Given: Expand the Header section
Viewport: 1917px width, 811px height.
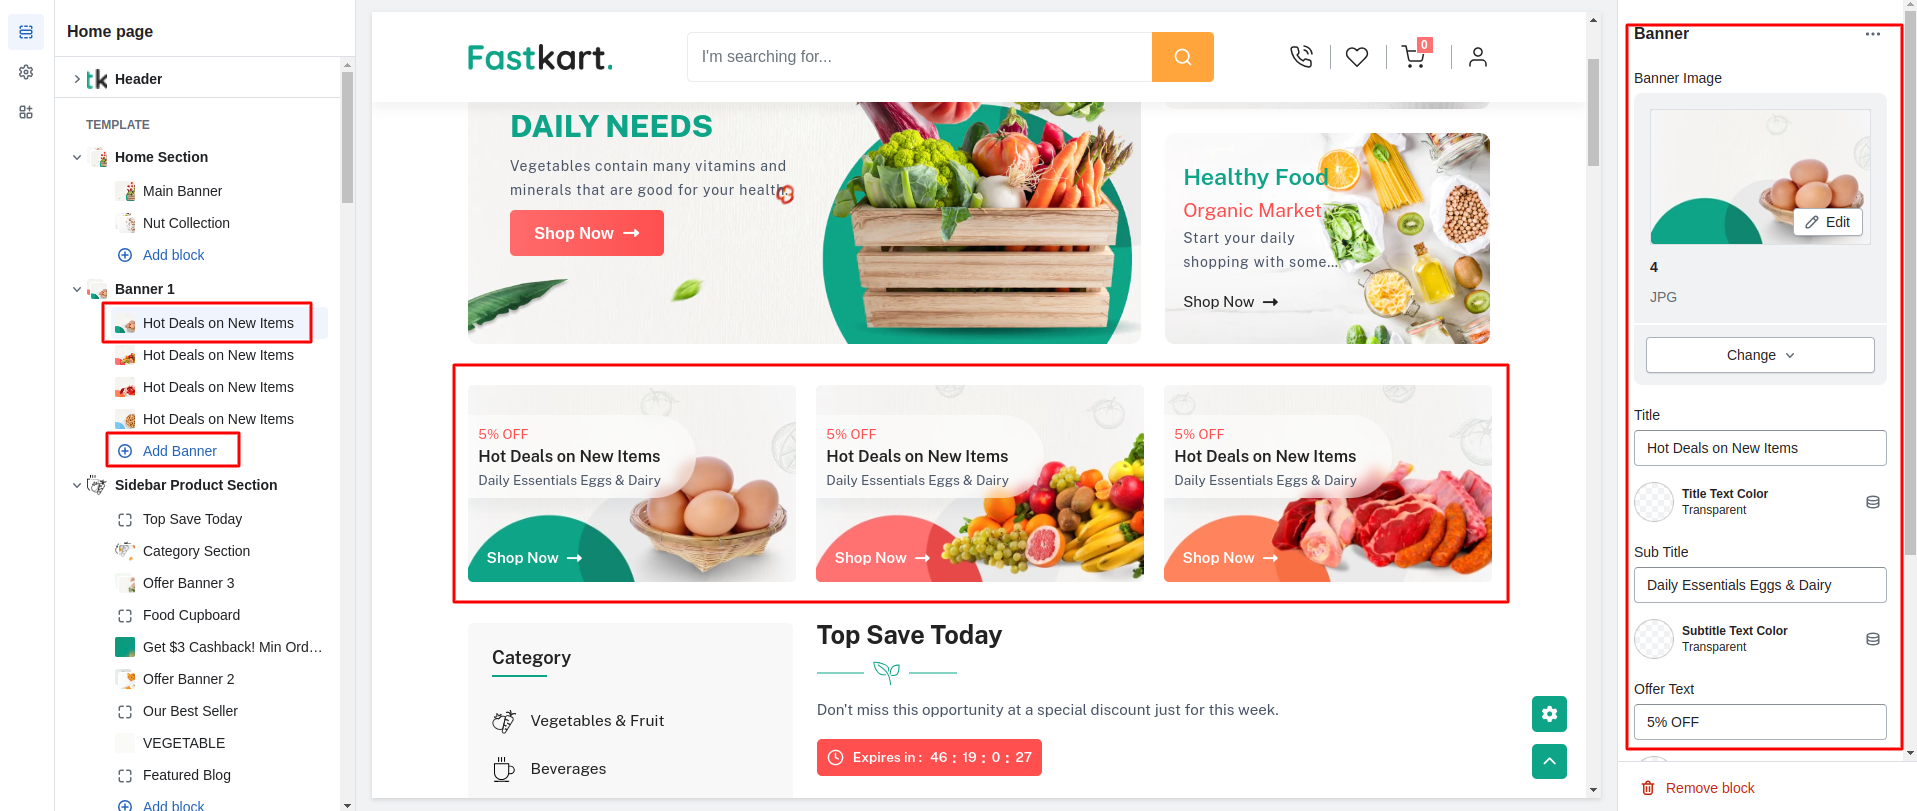Looking at the screenshot, I should [x=77, y=79].
